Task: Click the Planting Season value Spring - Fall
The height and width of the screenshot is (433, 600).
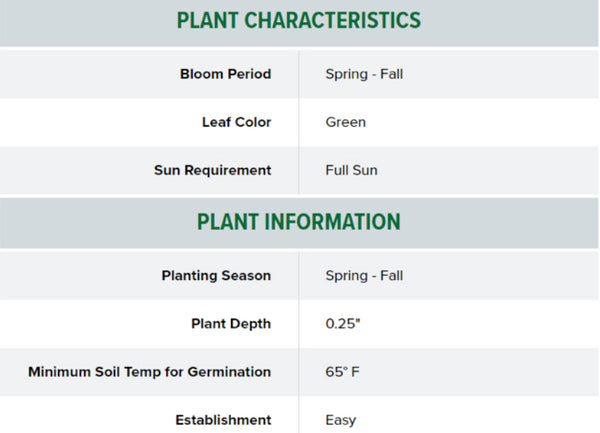Action: pyautogui.click(x=364, y=275)
